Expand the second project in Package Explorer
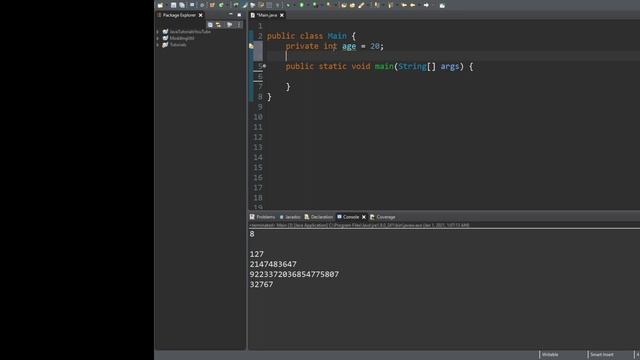This screenshot has width=640, height=360. 158,38
